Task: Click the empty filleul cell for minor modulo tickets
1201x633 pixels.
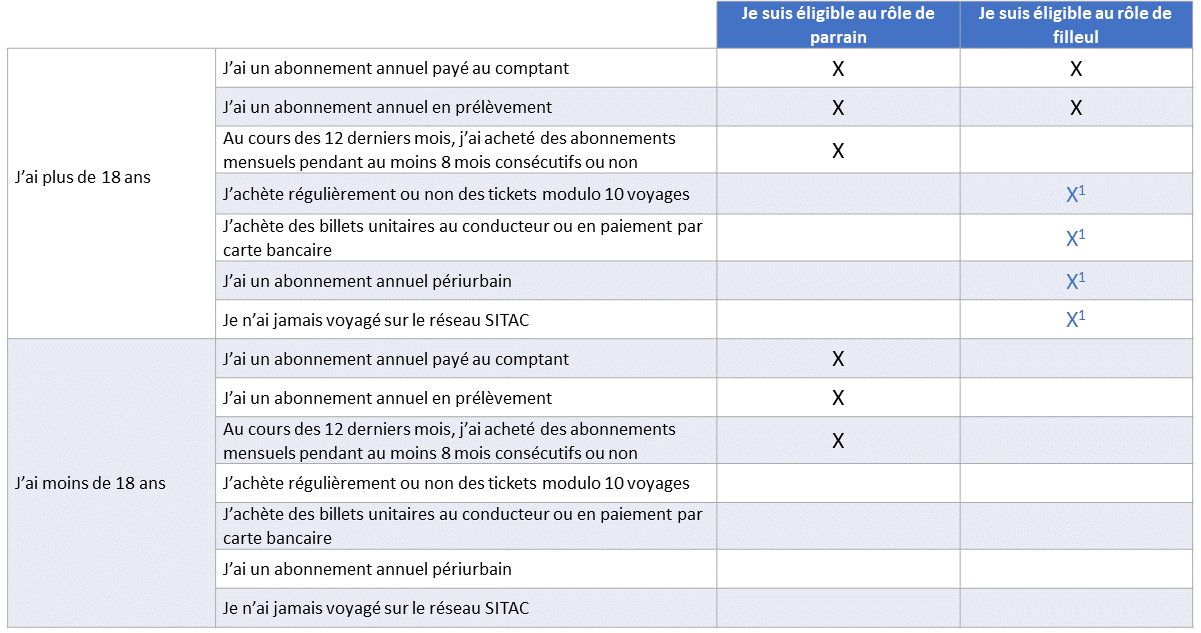Action: (1076, 484)
